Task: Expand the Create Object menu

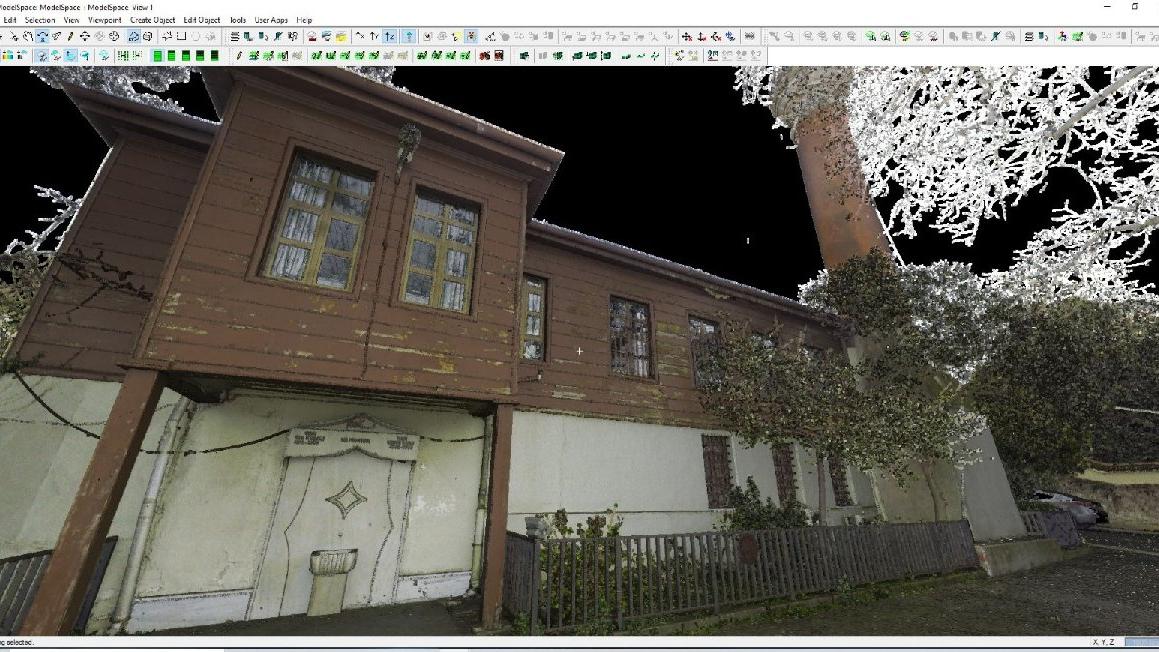Action: coord(152,20)
